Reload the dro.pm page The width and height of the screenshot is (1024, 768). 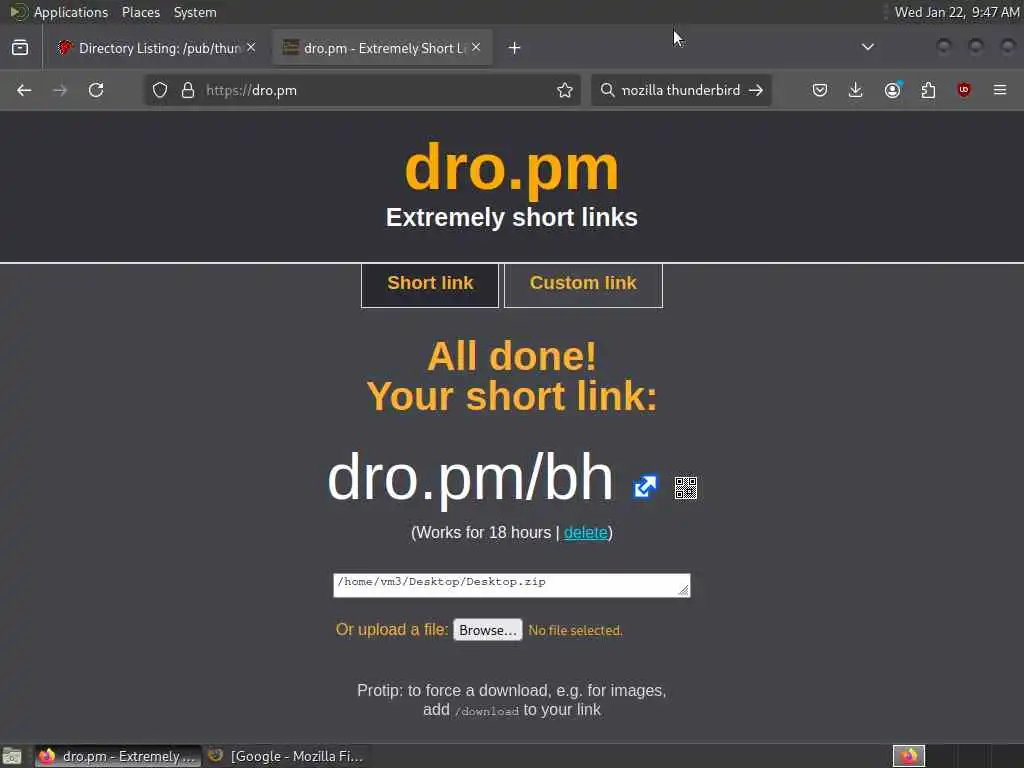coord(96,90)
